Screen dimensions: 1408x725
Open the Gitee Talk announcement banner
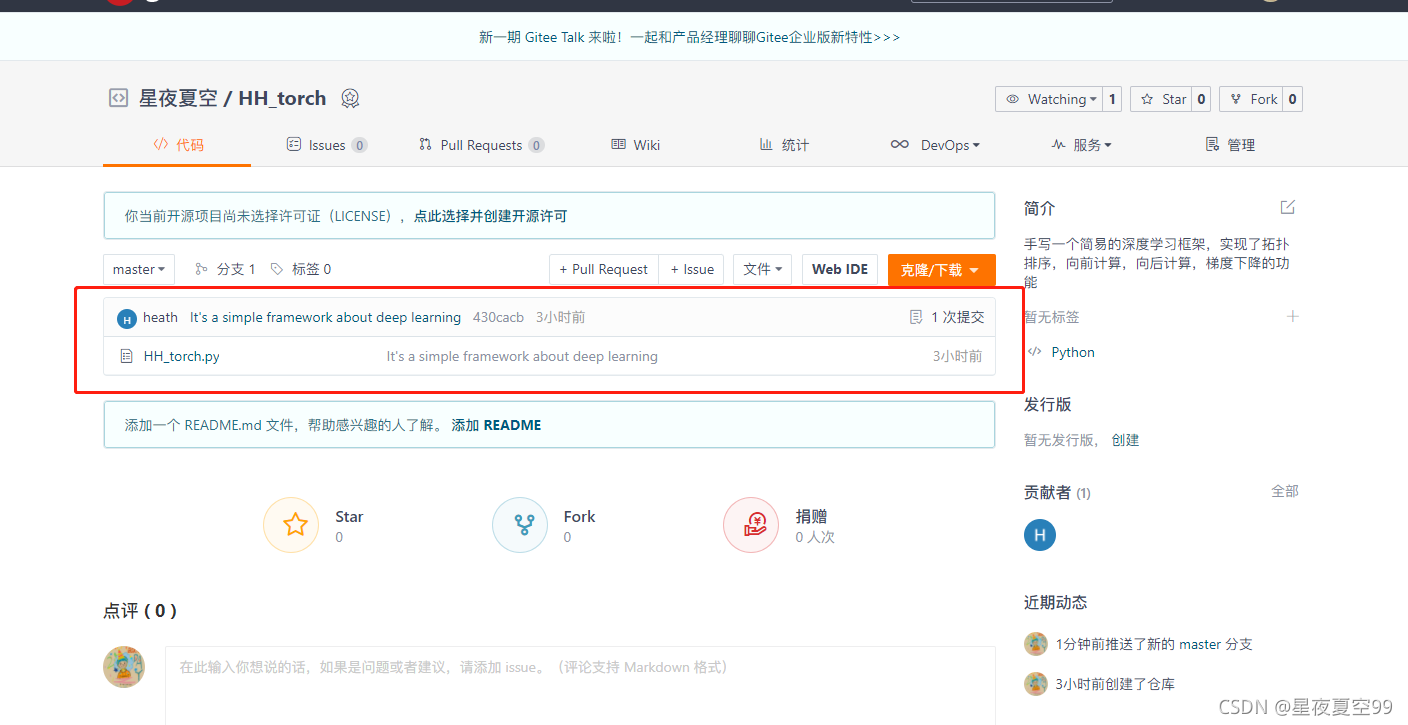[x=689, y=37]
